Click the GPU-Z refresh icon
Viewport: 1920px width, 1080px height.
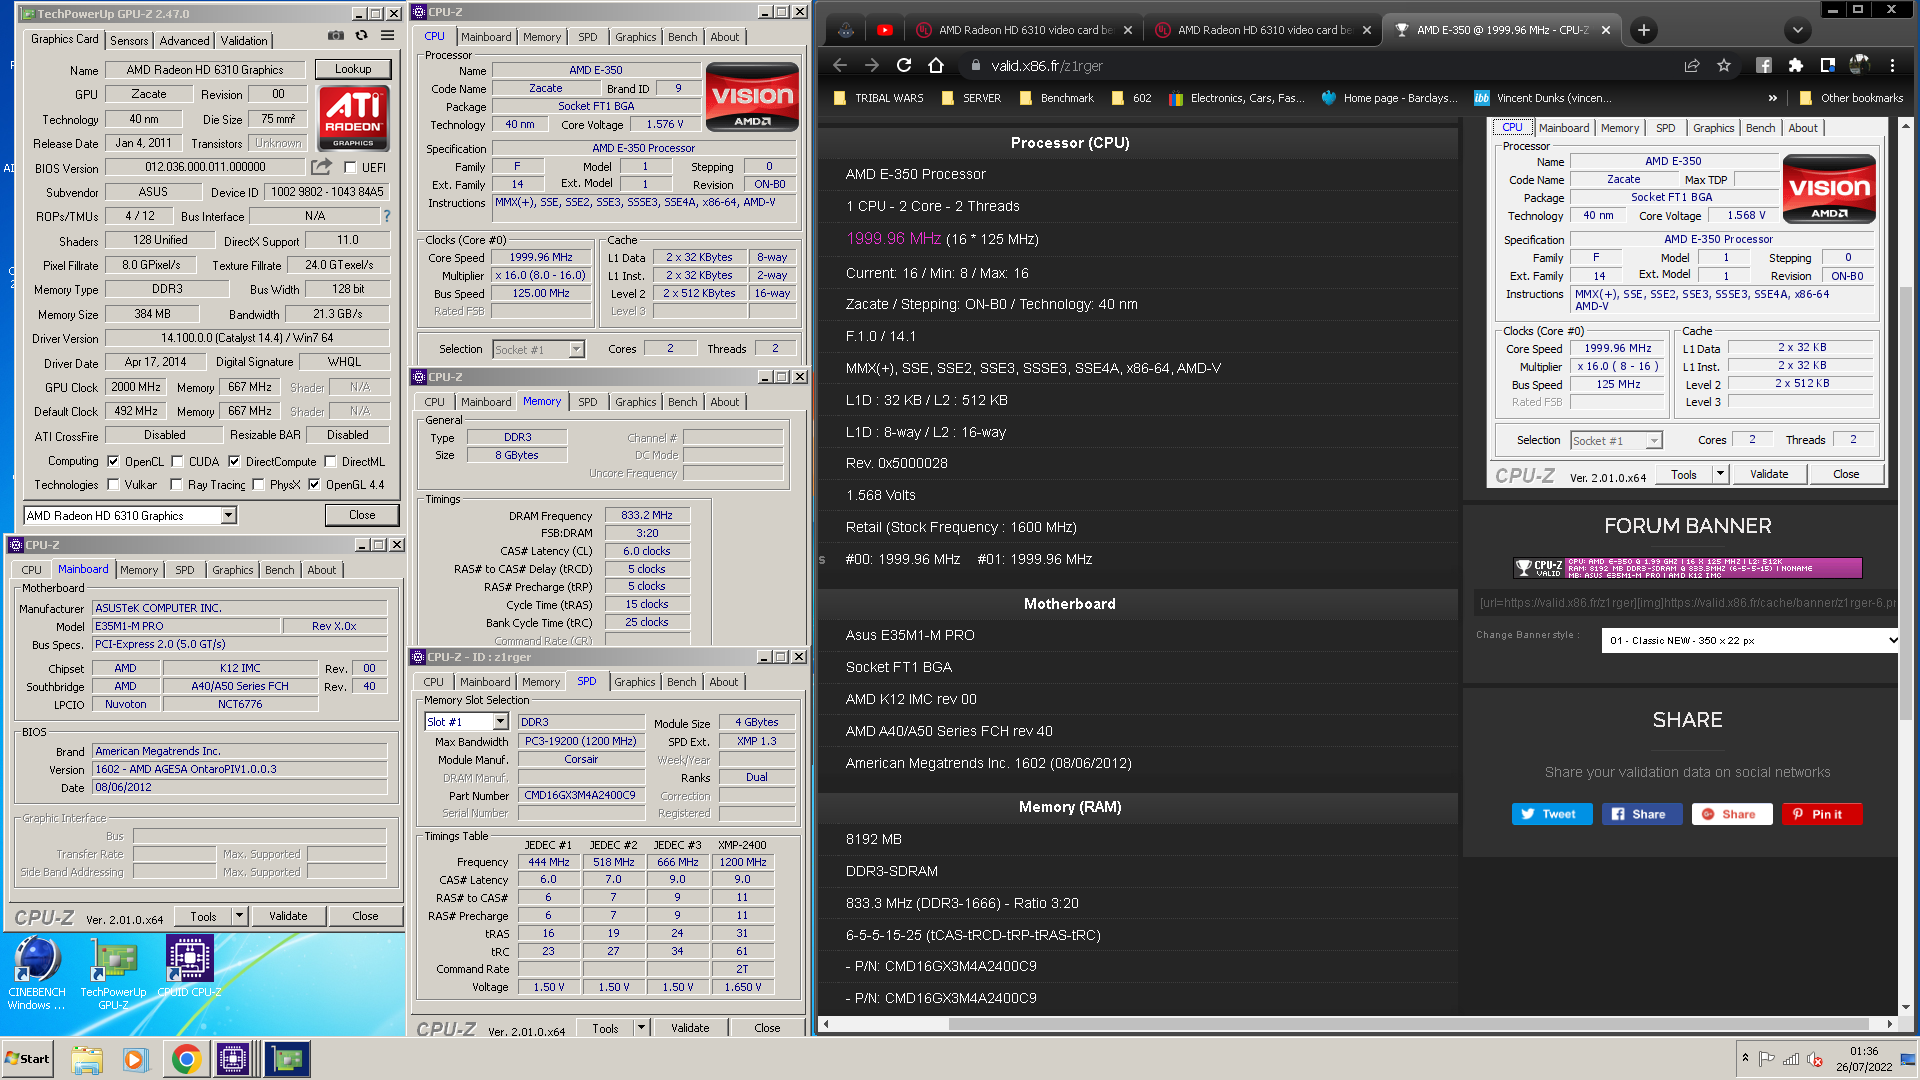pyautogui.click(x=361, y=36)
